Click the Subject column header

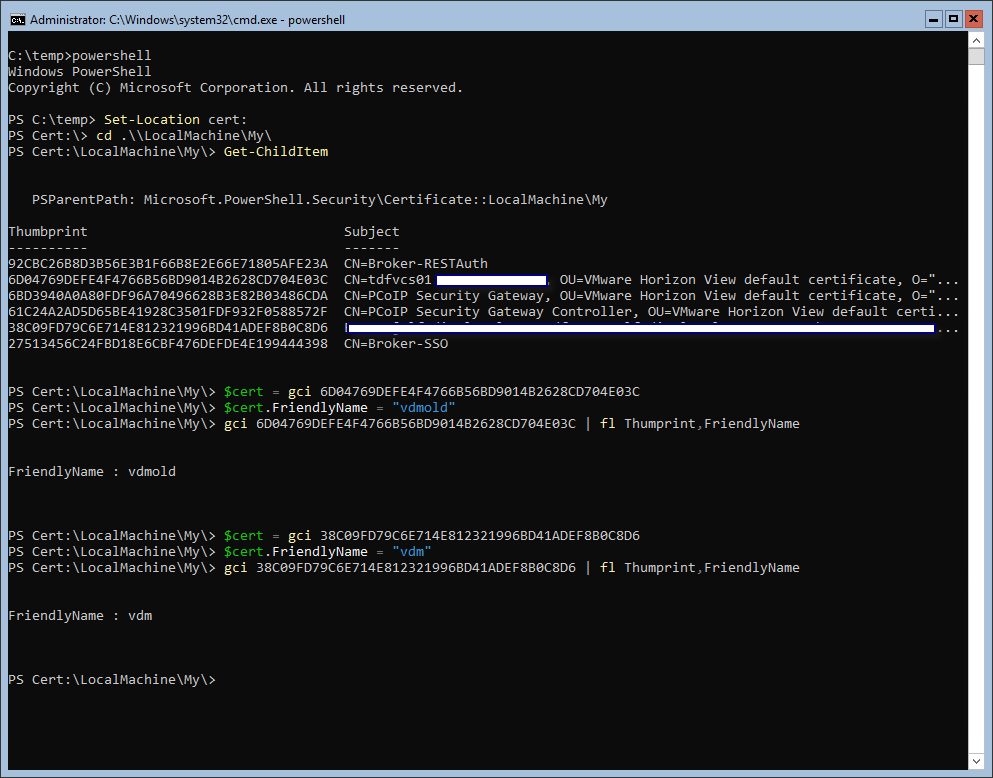(372, 232)
